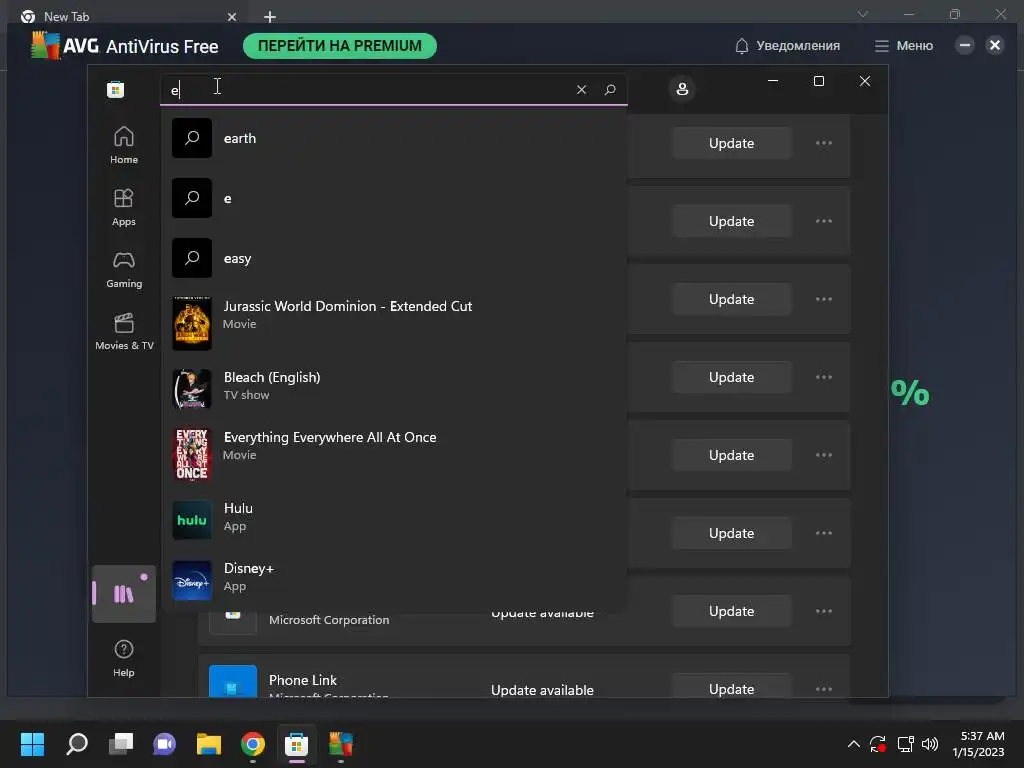The height and width of the screenshot is (768, 1024).
Task: Switch to AVG AntiVirus from taskbar
Action: tap(340, 744)
